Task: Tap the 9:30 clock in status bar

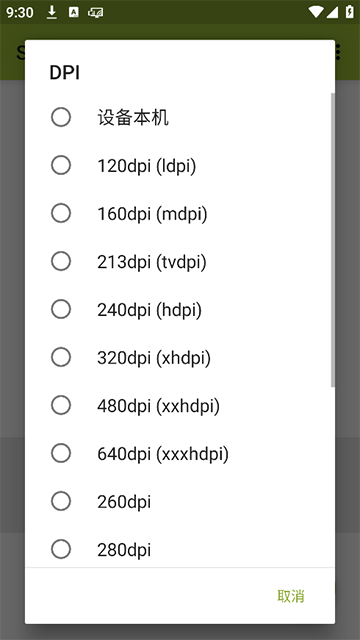Action: [x=20, y=13]
